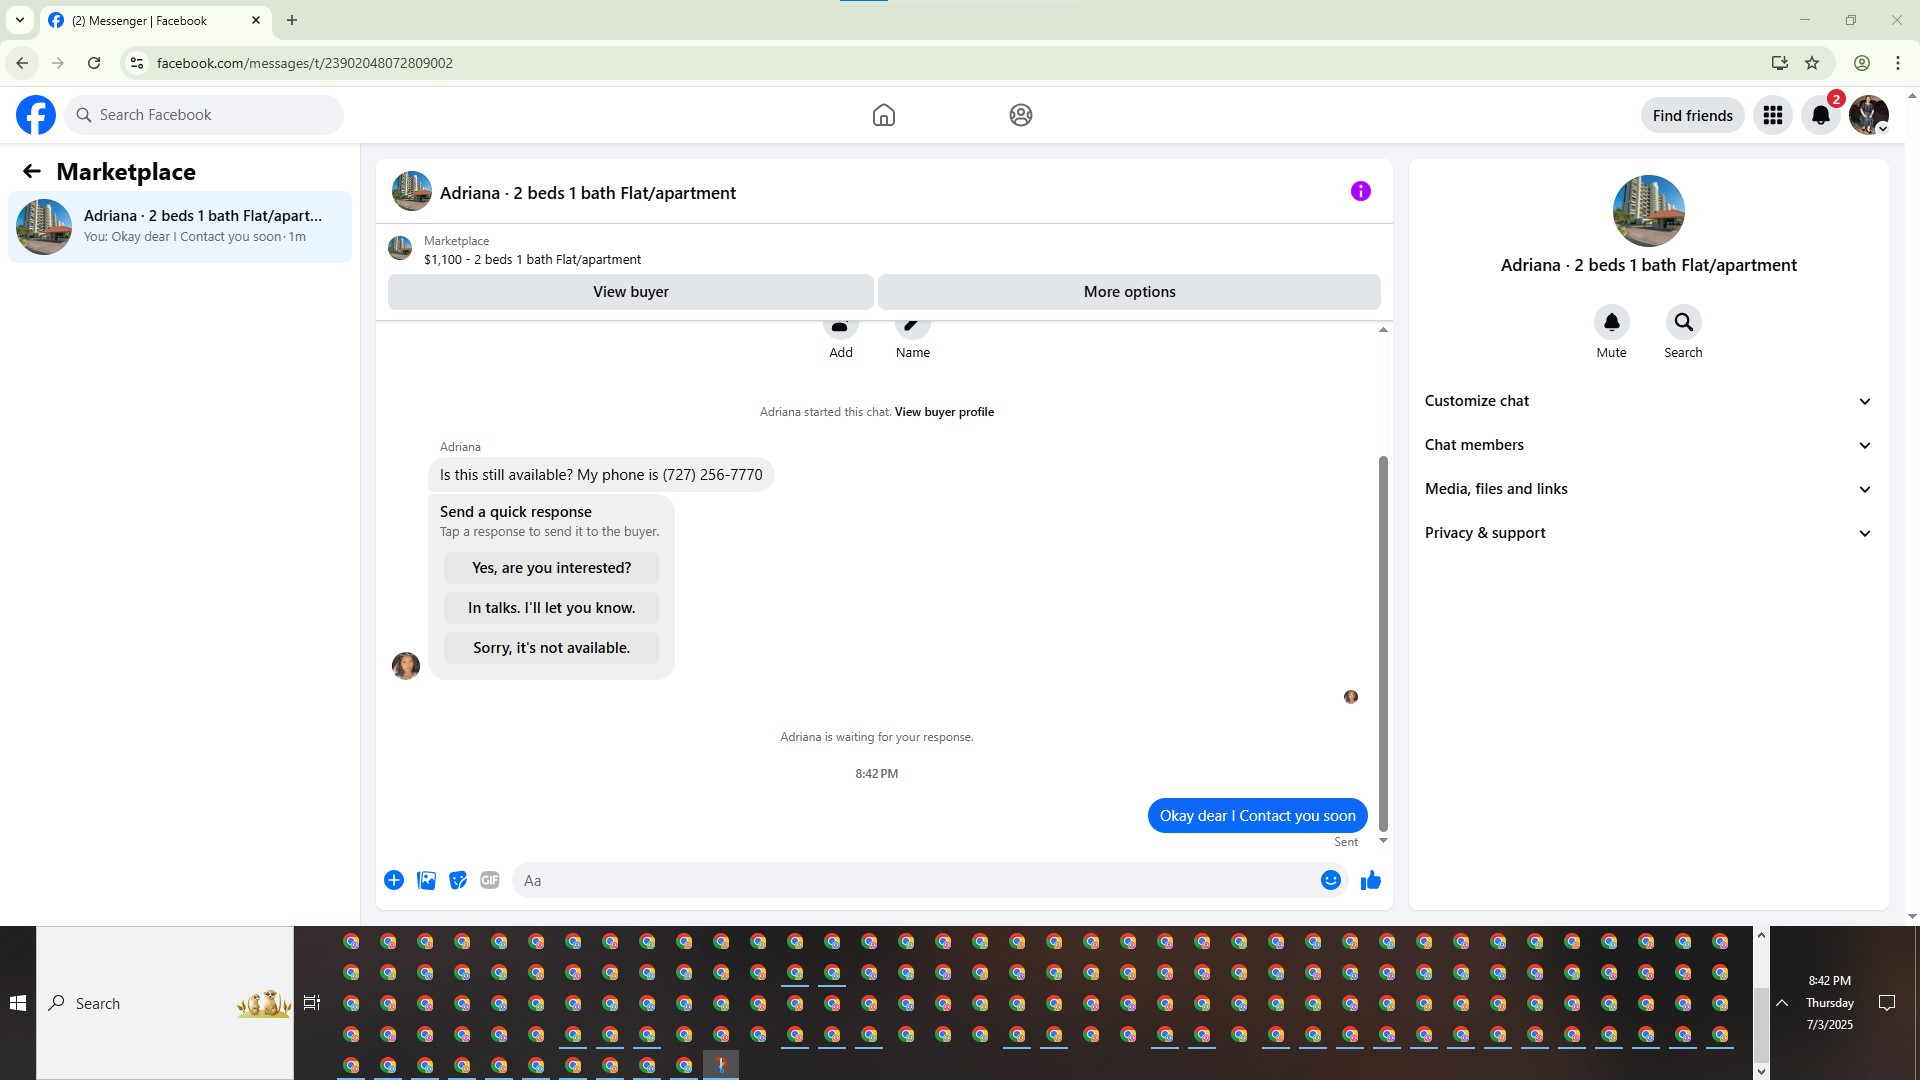Viewport: 1920px width, 1080px height.
Task: Search in conversation using the magnifier
Action: [1683, 322]
